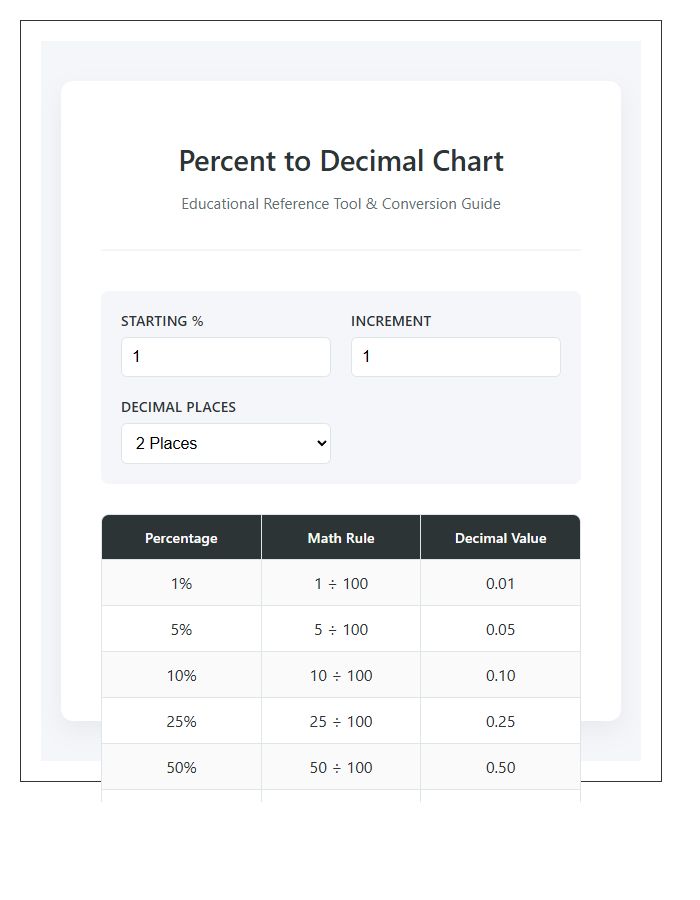Click inside the Increment input field

pyautogui.click(x=455, y=357)
